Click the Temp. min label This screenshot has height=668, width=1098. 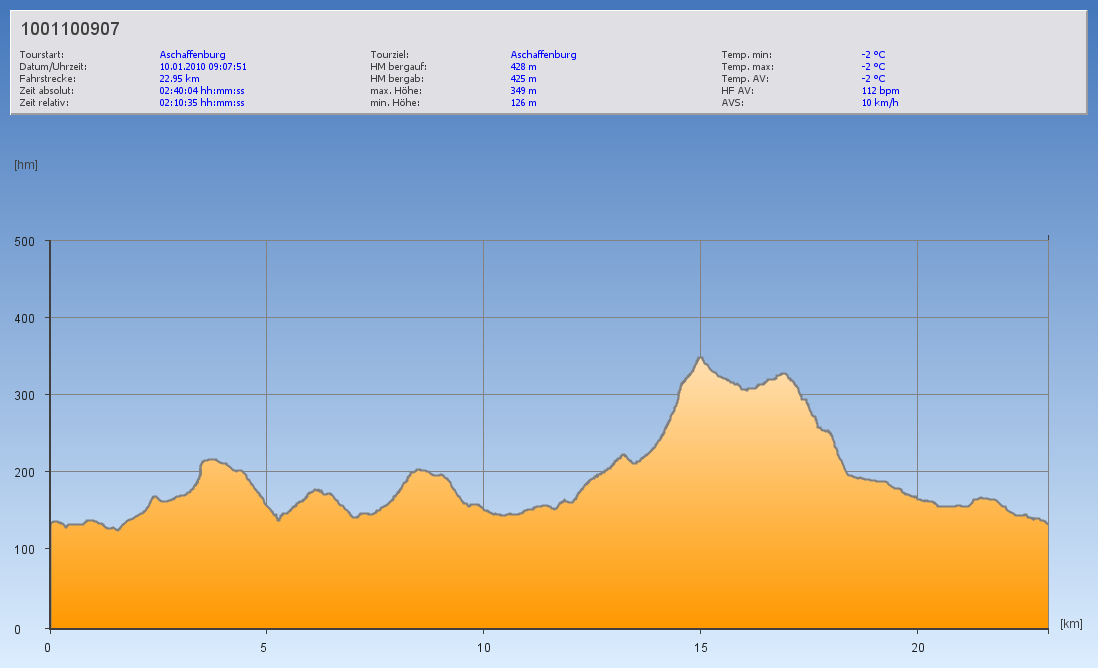(746, 55)
